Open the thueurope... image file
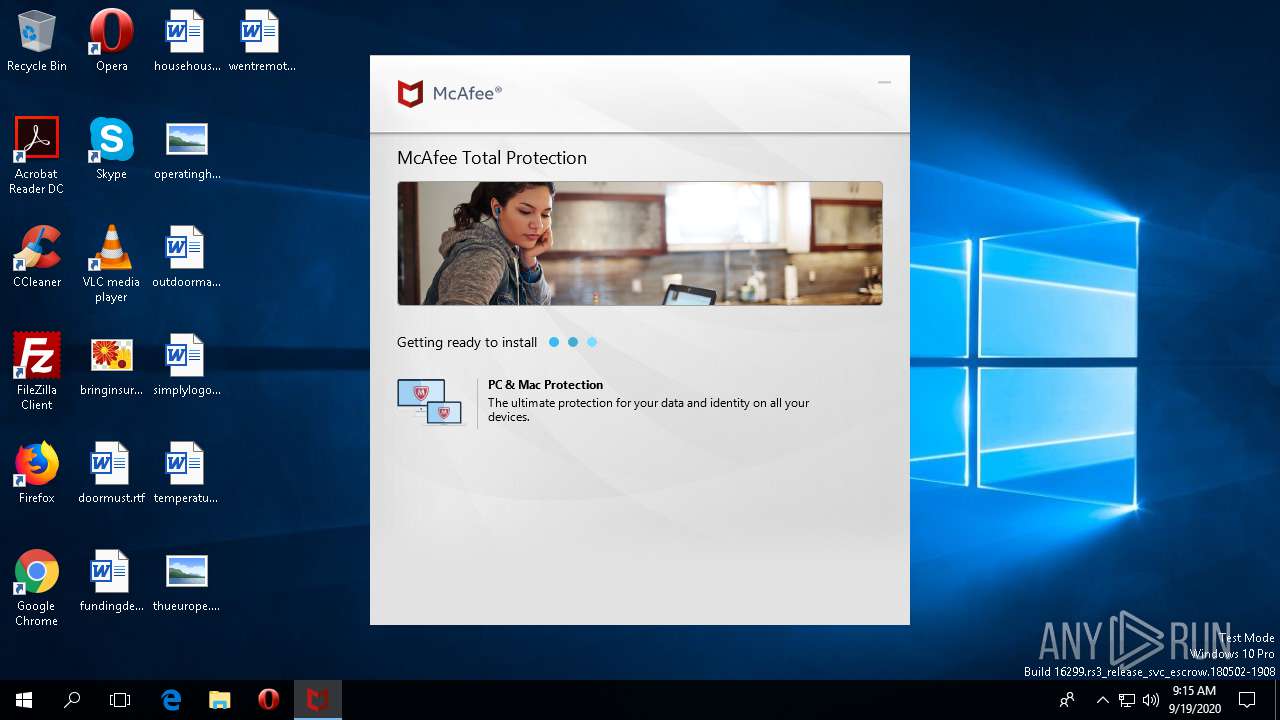The width and height of the screenshot is (1280, 720). point(186,581)
